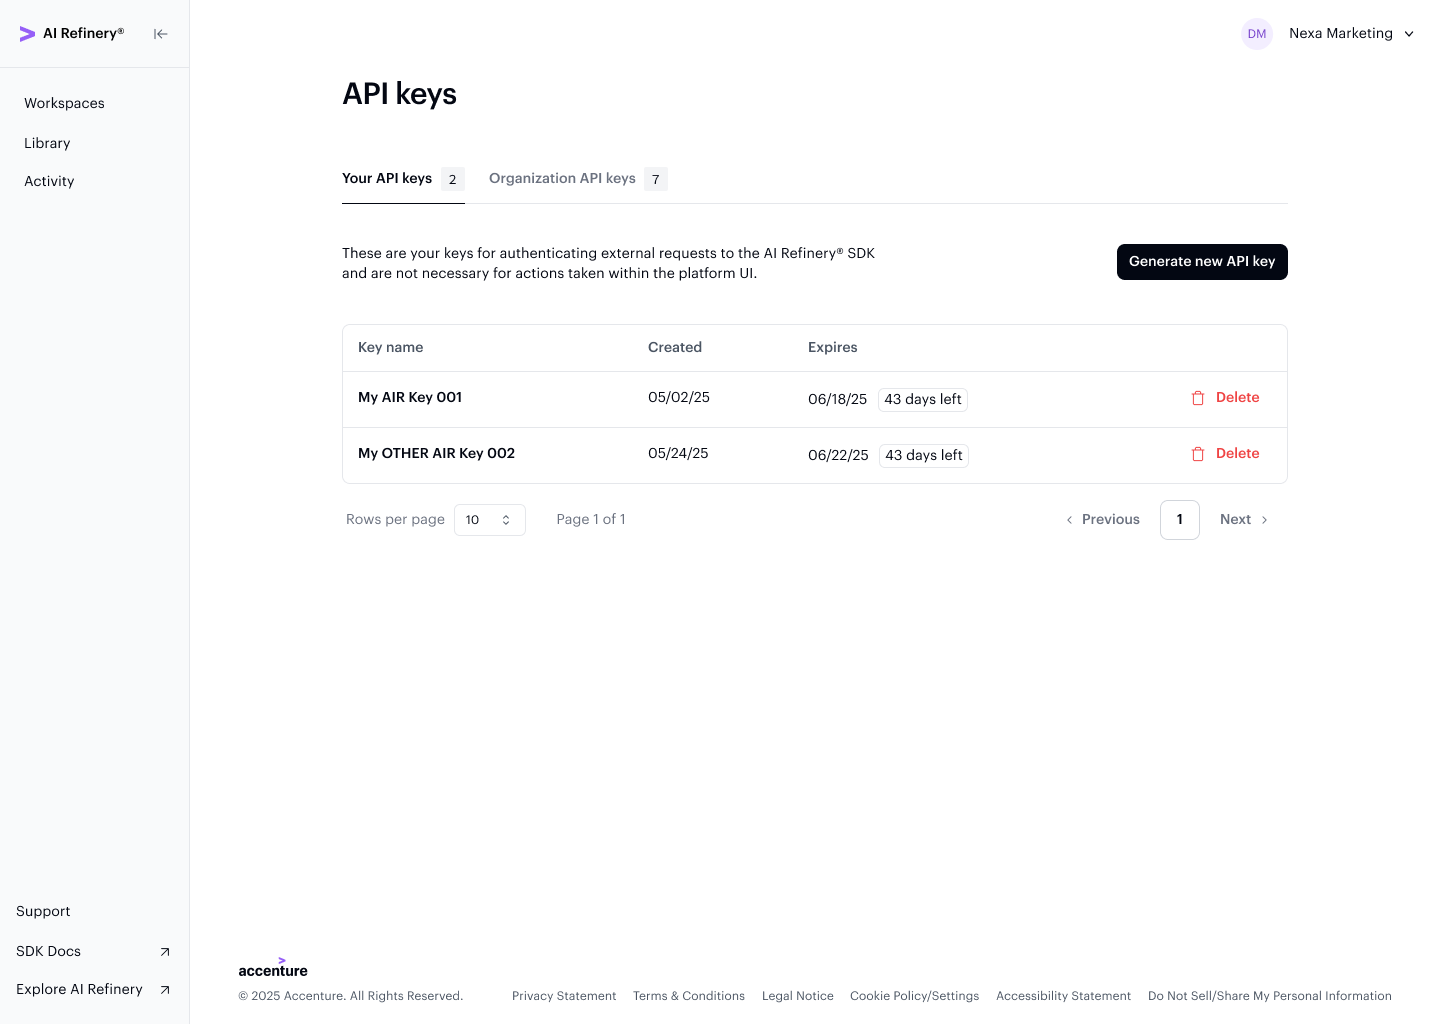Click the Your API keys count badge 2
This screenshot has height=1024, width=1440.
tap(453, 179)
